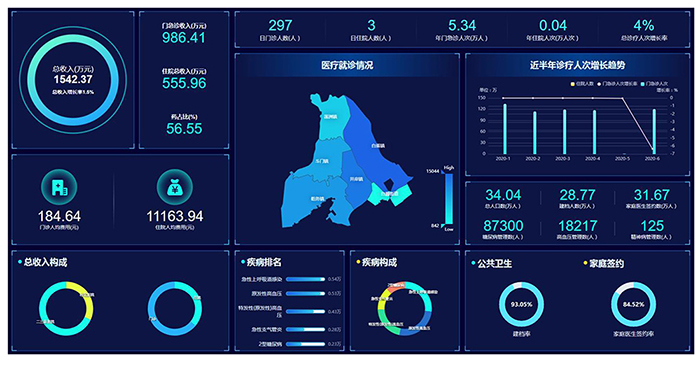Screen dimensions: 700x365
Task: Click the total income 1542.37 ring gauge
Action: click(73, 80)
